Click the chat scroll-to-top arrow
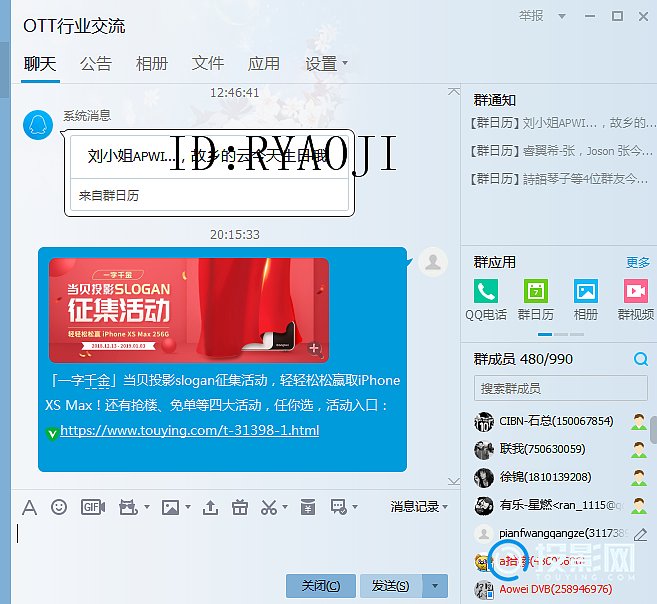Image resolution: width=657 pixels, height=604 pixels. coord(454,91)
